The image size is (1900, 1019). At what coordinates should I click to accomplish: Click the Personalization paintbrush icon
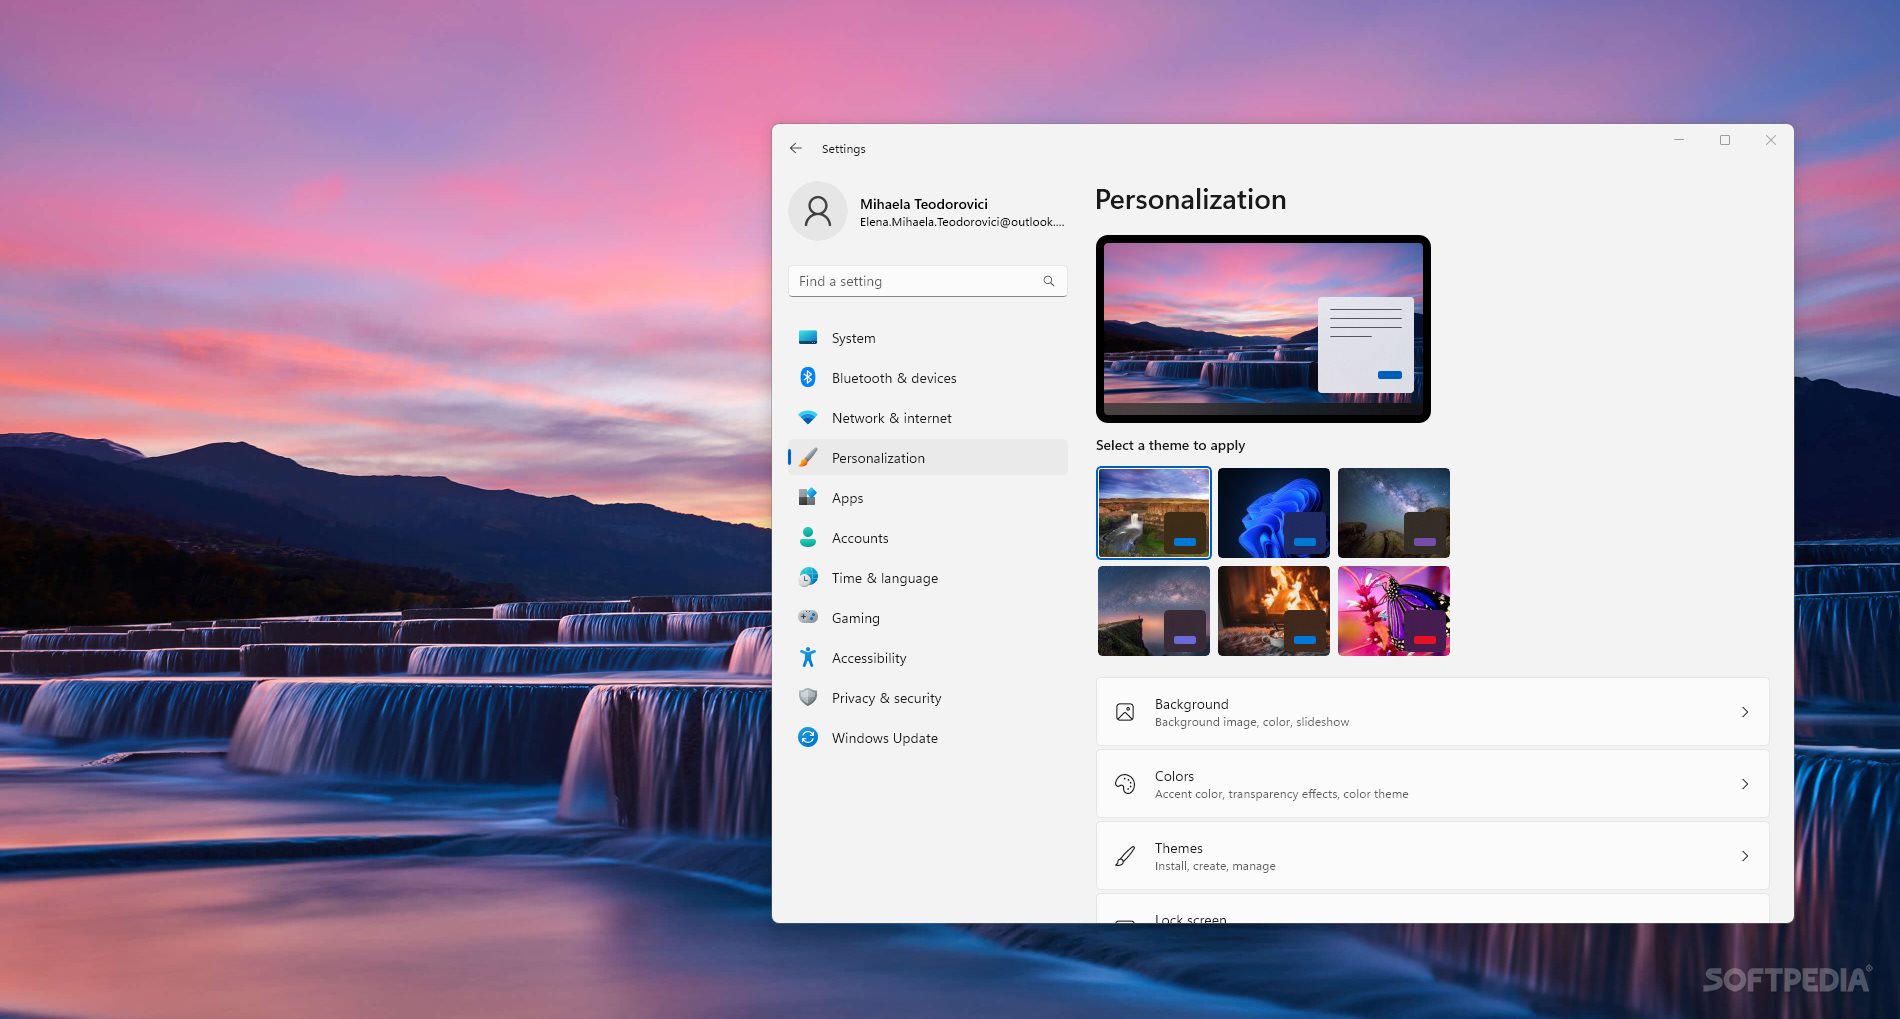[808, 458]
